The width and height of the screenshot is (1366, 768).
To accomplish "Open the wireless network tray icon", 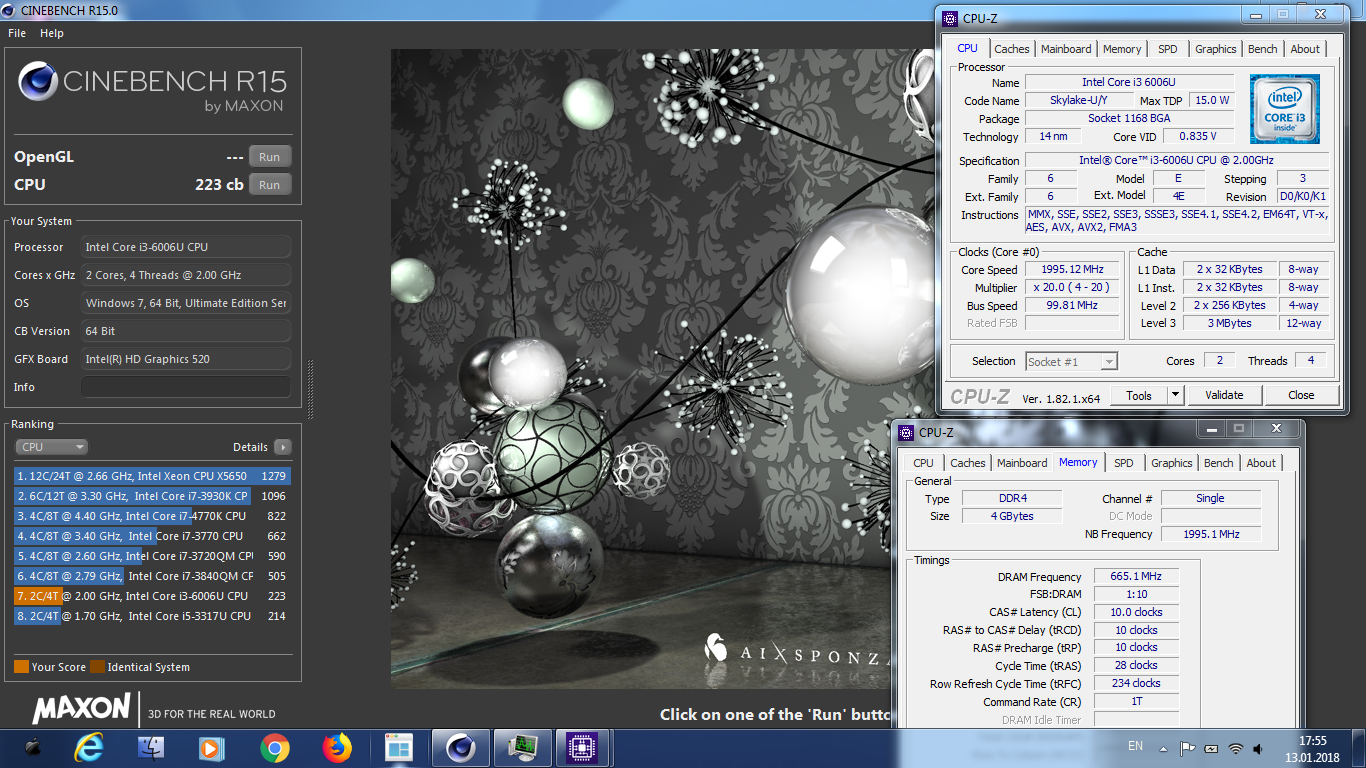I will coord(1236,748).
